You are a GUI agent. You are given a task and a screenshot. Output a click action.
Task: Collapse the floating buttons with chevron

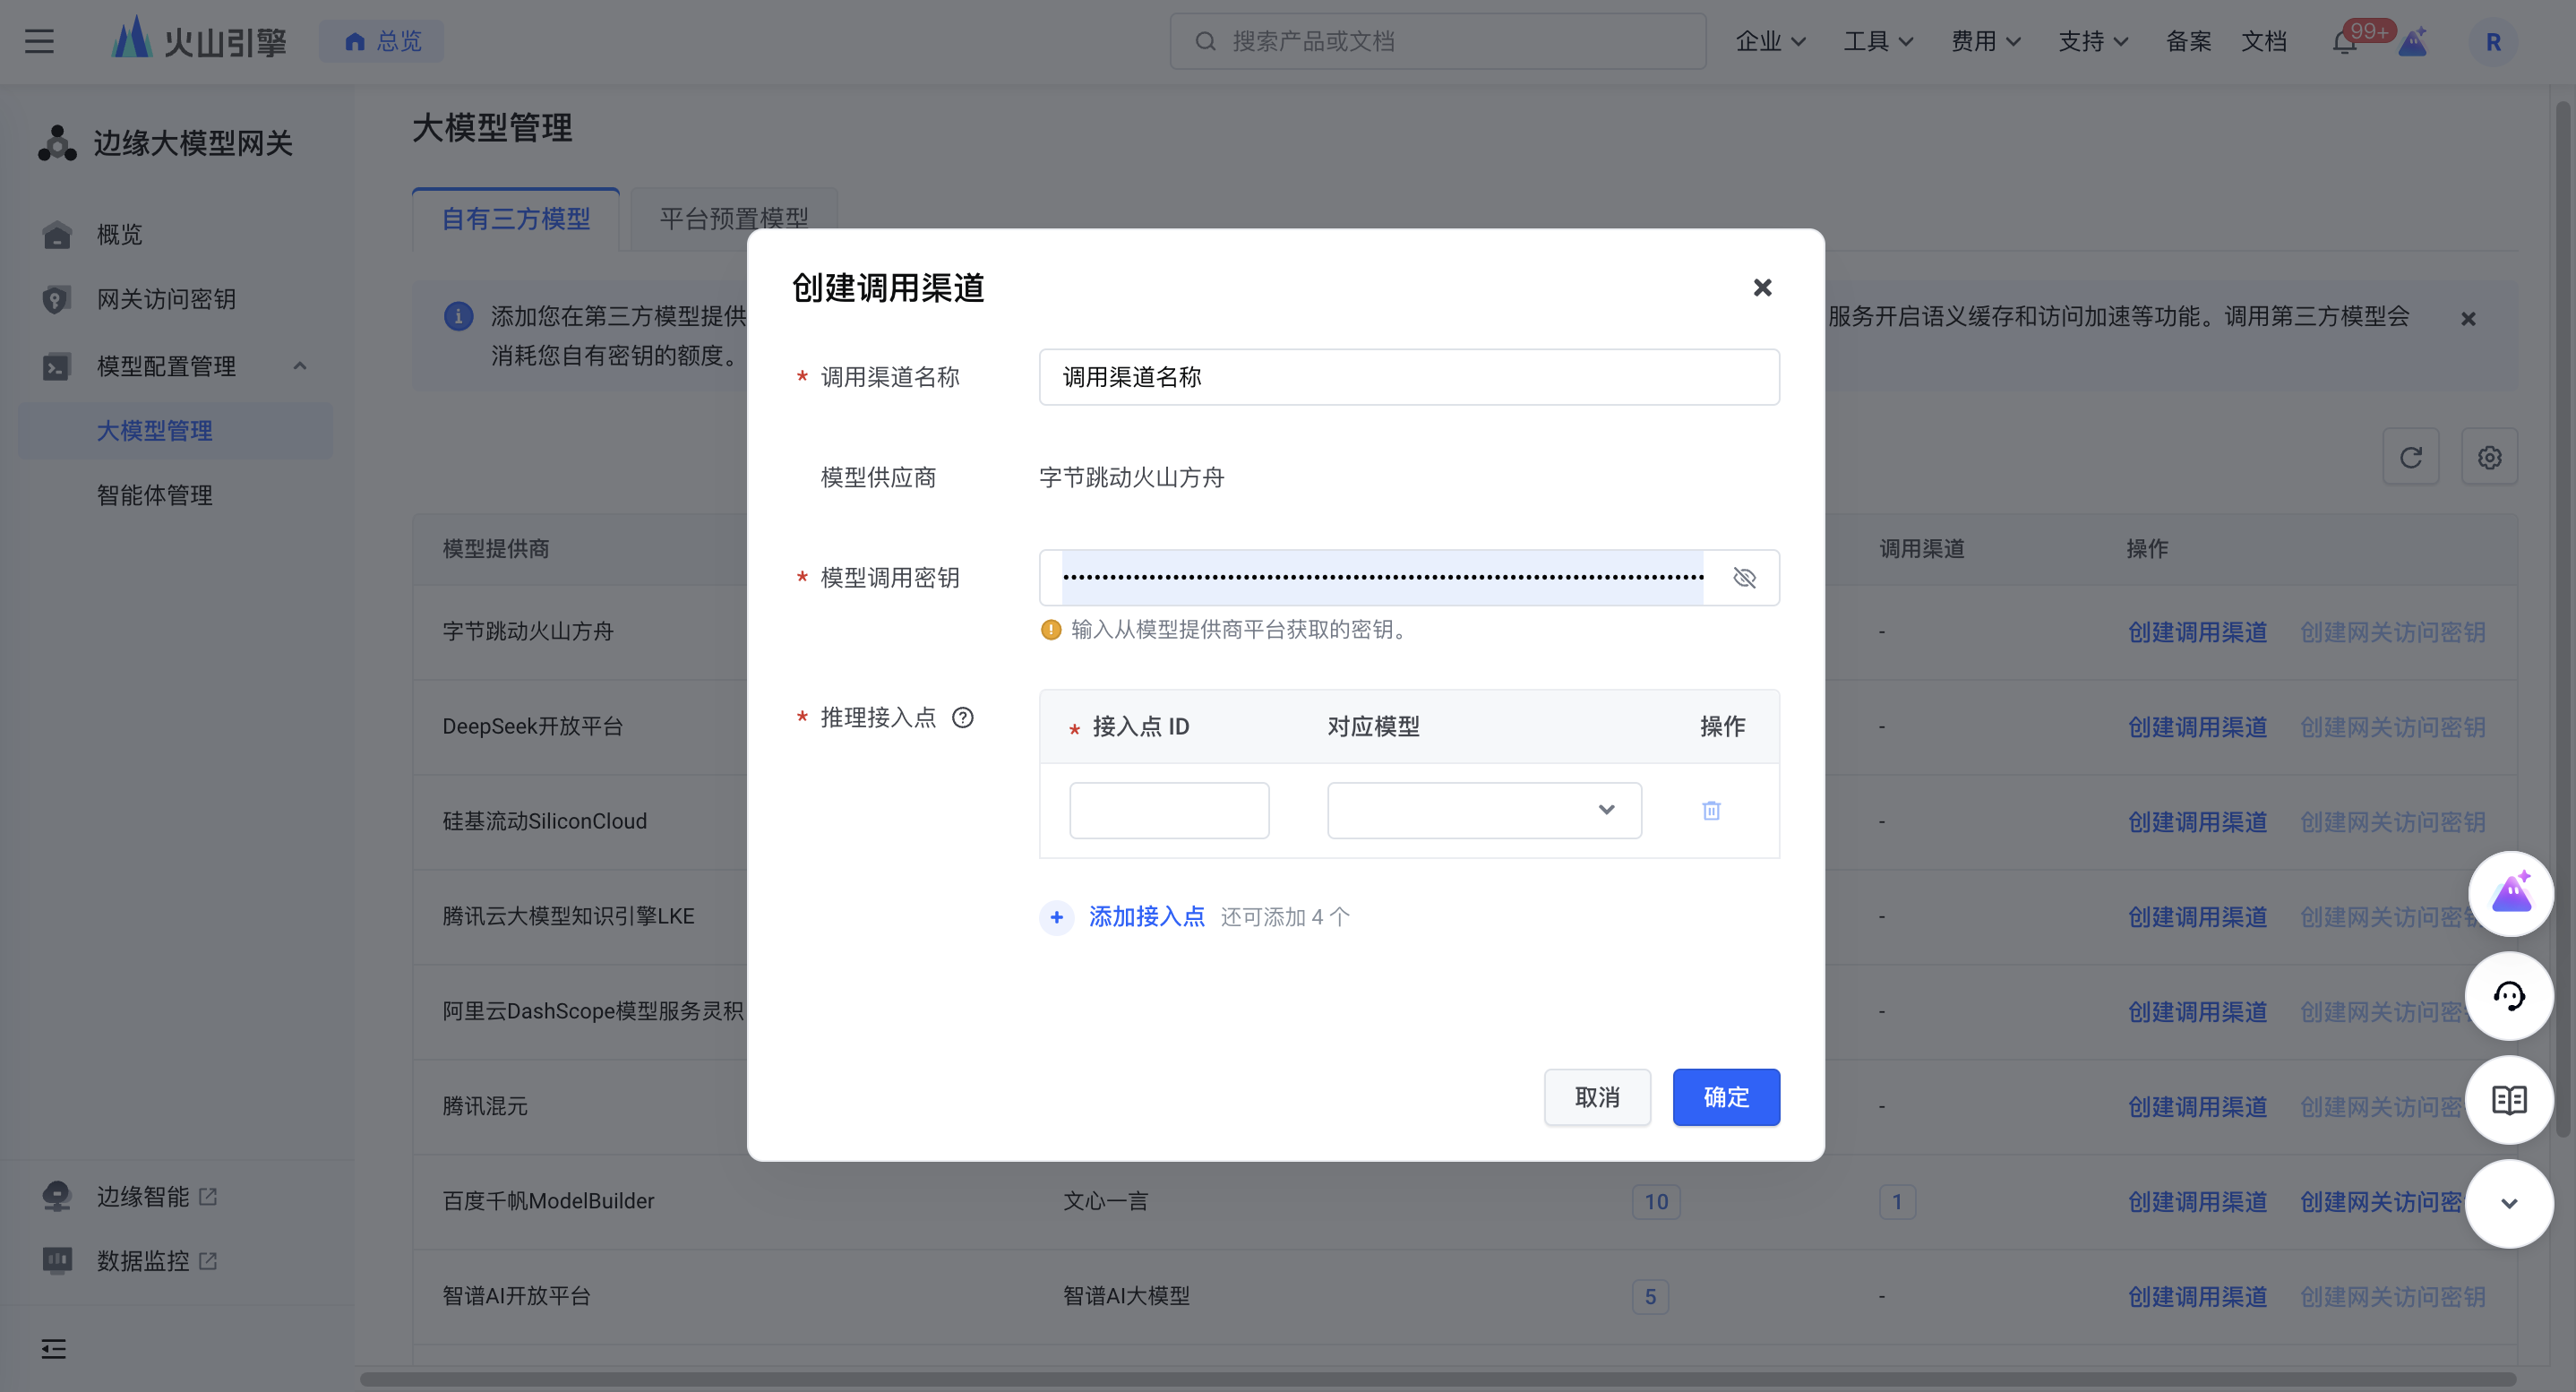2509,1203
